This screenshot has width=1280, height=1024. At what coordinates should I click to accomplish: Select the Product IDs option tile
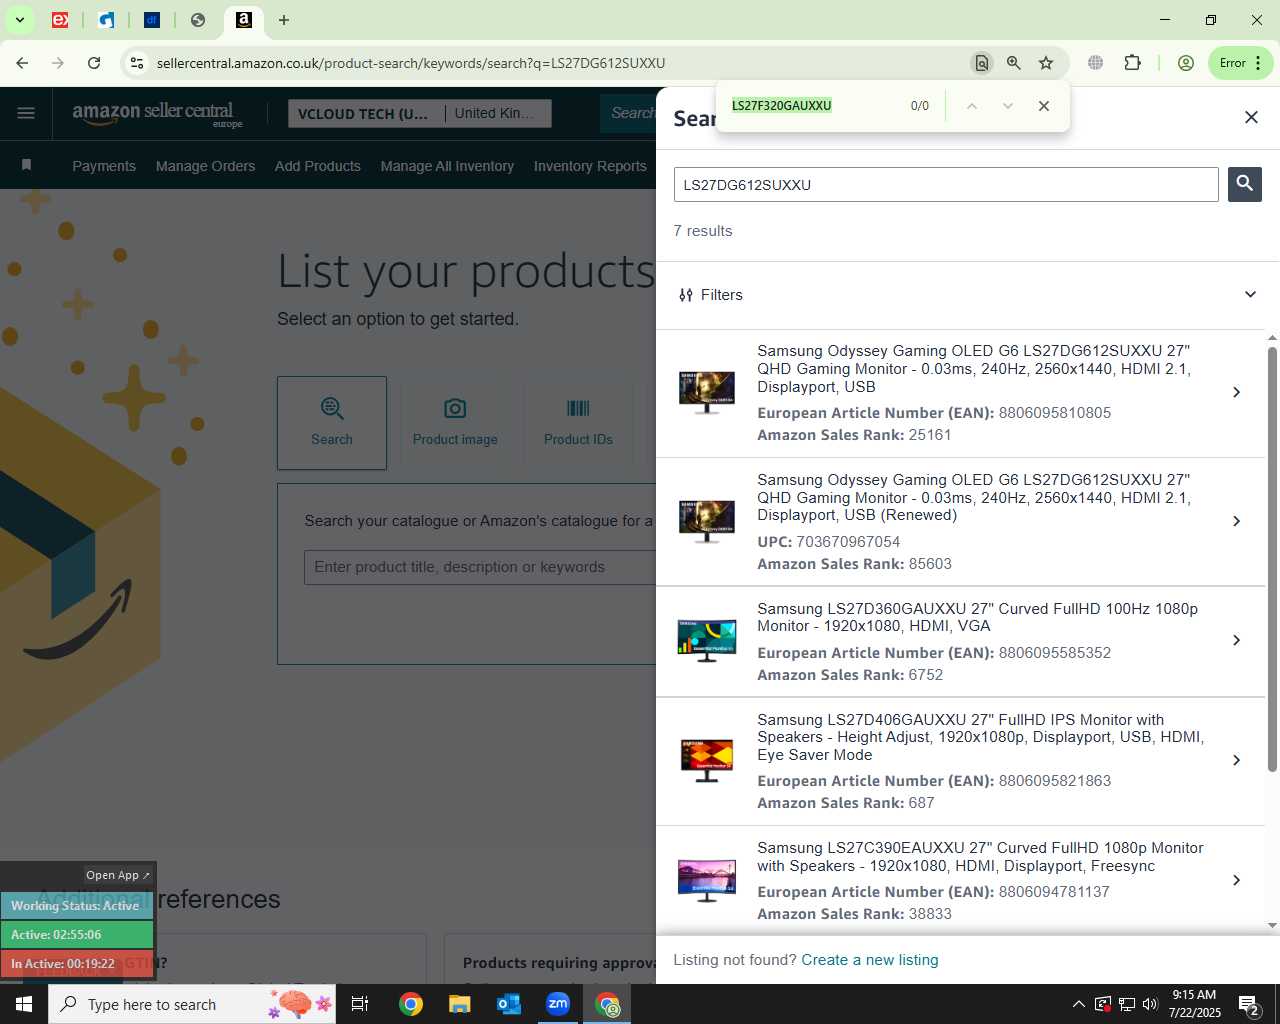coord(578,423)
